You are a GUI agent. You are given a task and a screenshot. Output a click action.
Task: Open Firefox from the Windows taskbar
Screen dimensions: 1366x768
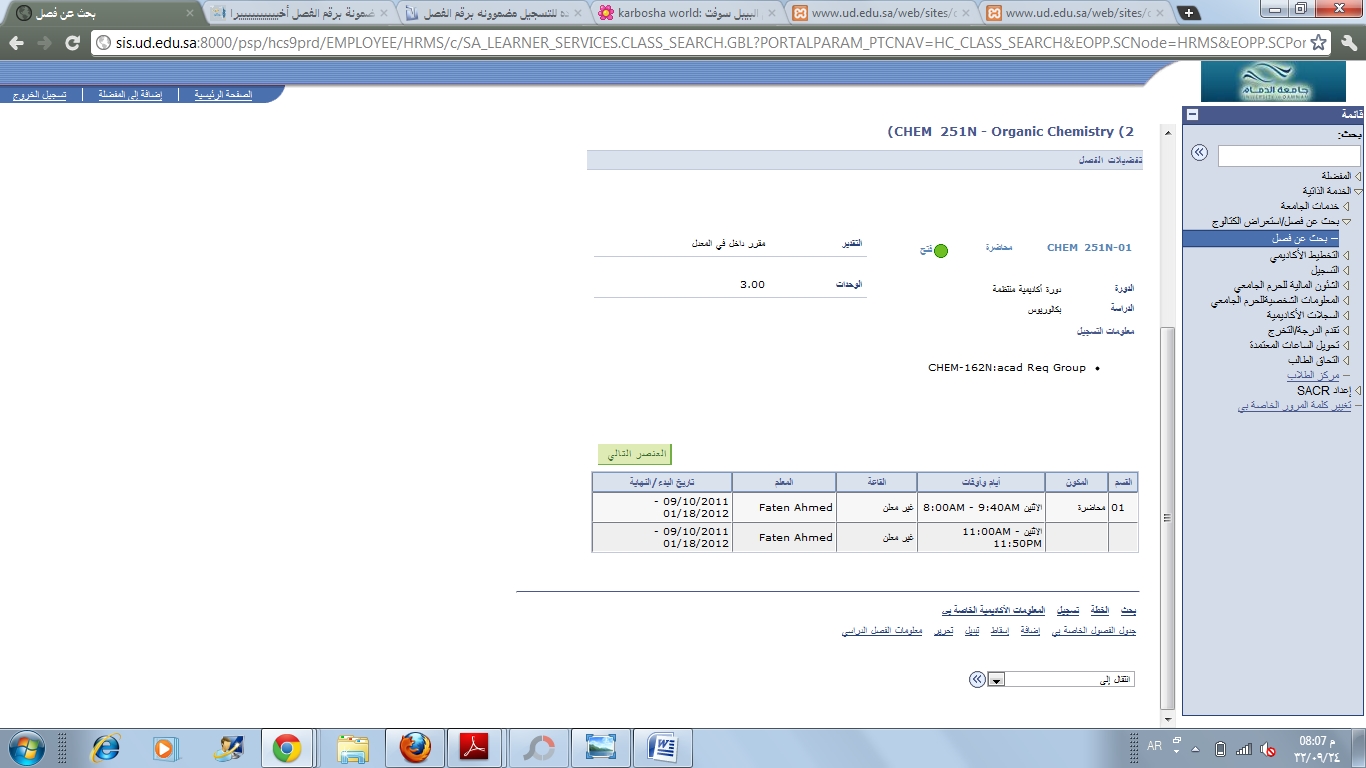coord(414,747)
